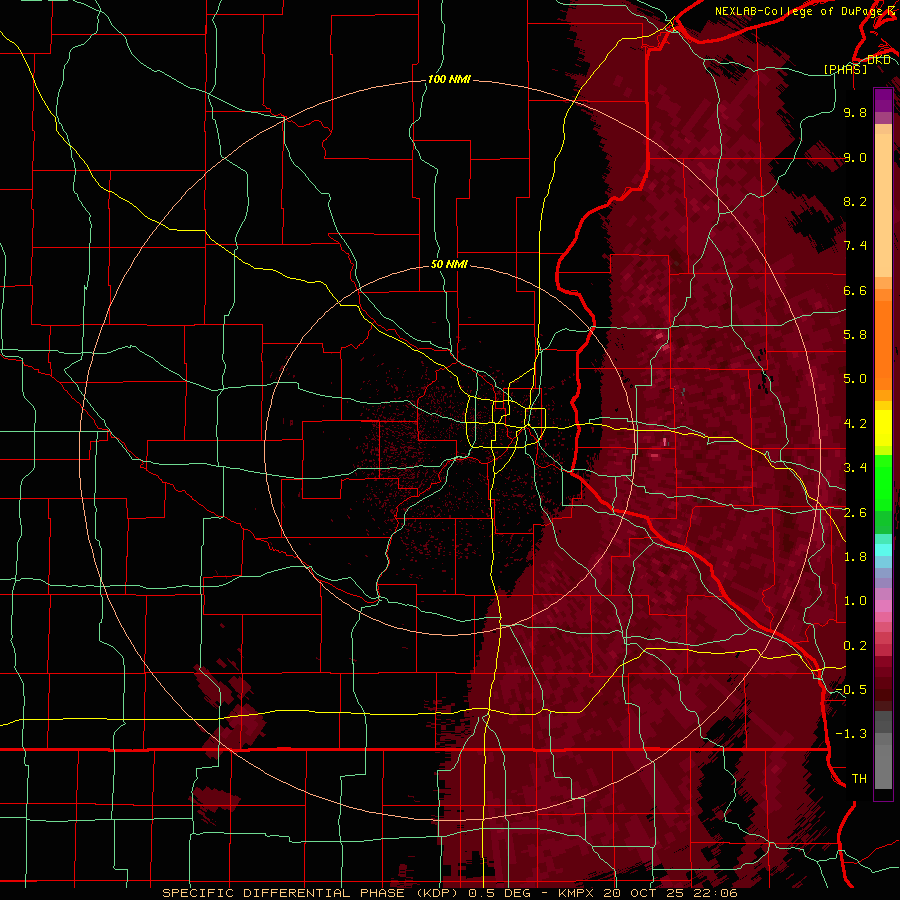Click the TH threshold label

859,779
